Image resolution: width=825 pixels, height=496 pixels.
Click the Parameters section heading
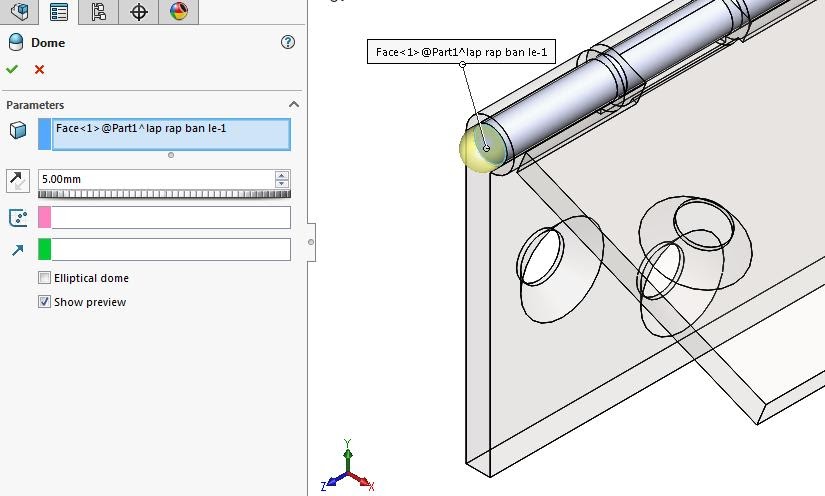[x=35, y=105]
